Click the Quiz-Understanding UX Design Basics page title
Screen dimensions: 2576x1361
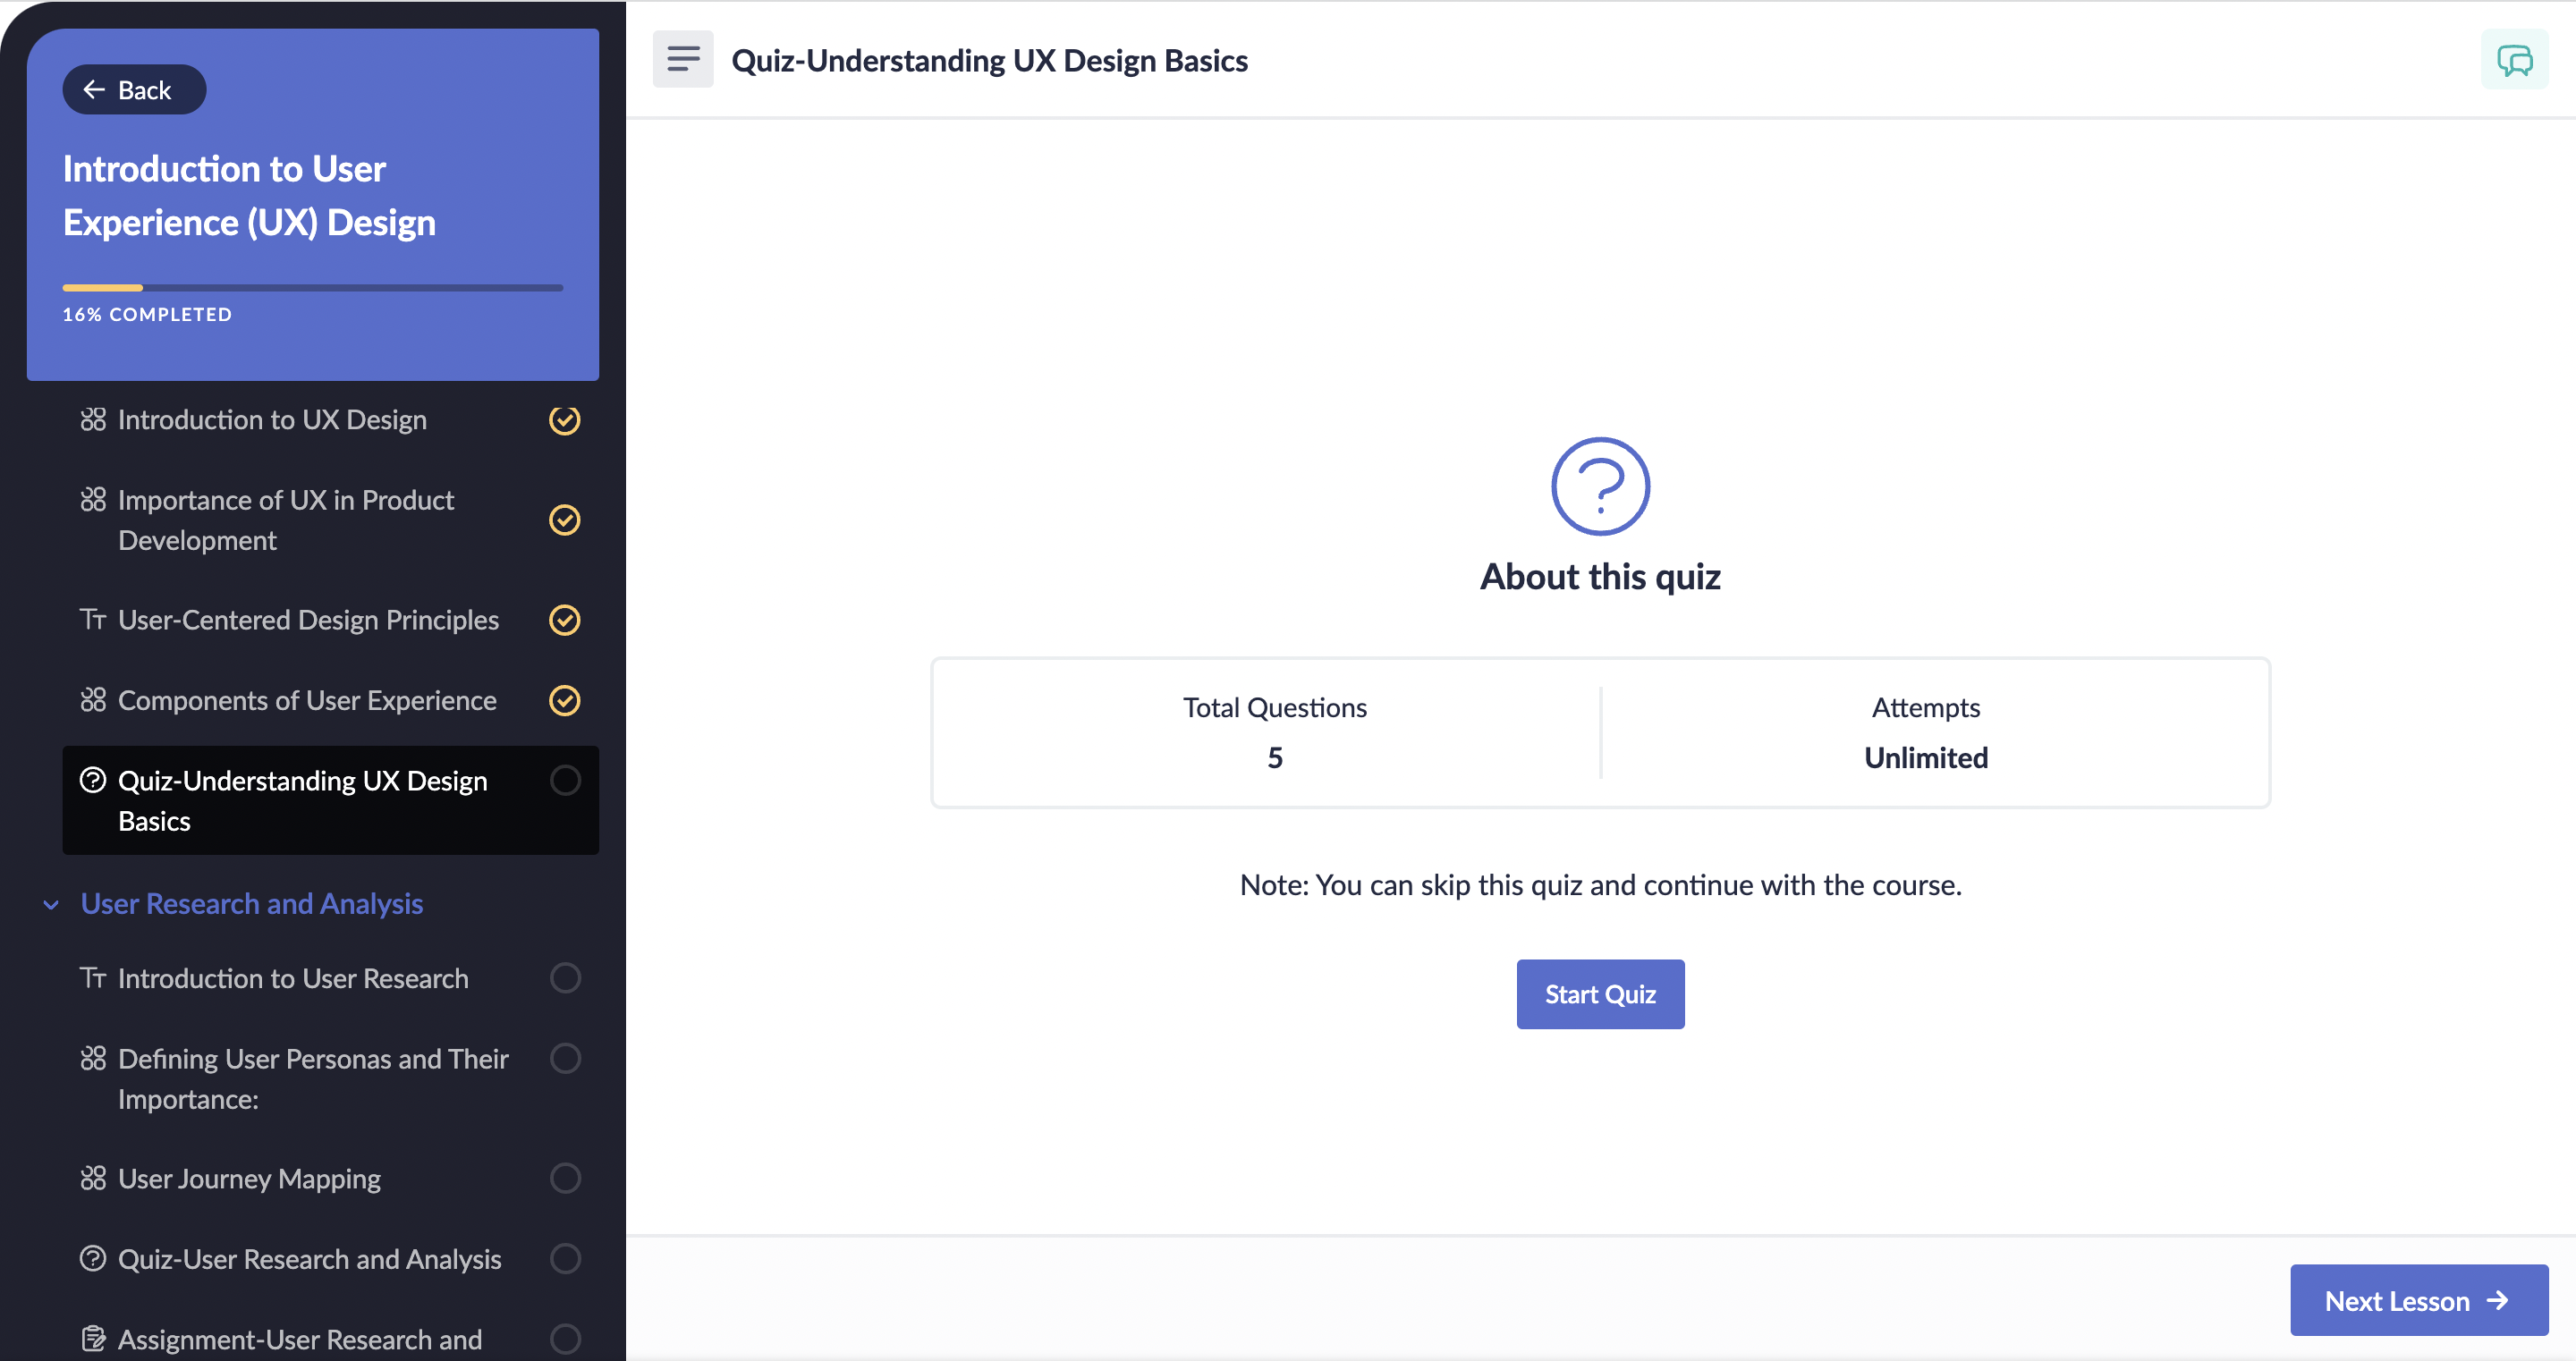point(989,60)
